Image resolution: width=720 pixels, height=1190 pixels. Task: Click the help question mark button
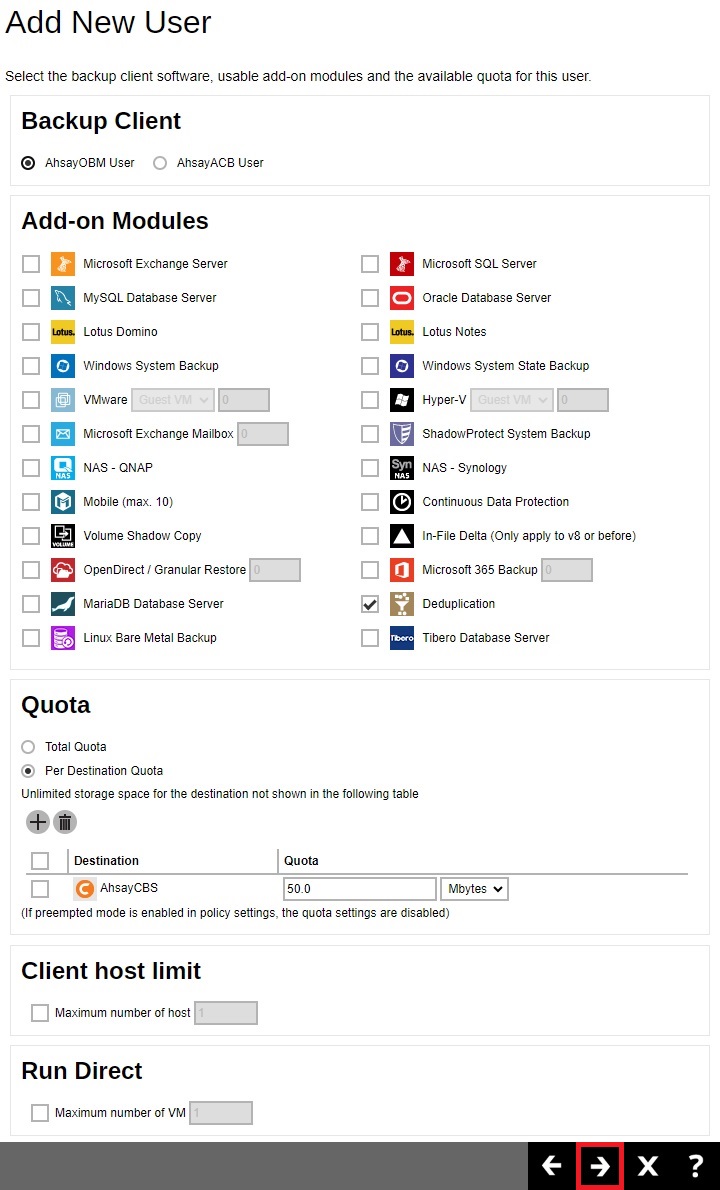pyautogui.click(x=695, y=1166)
